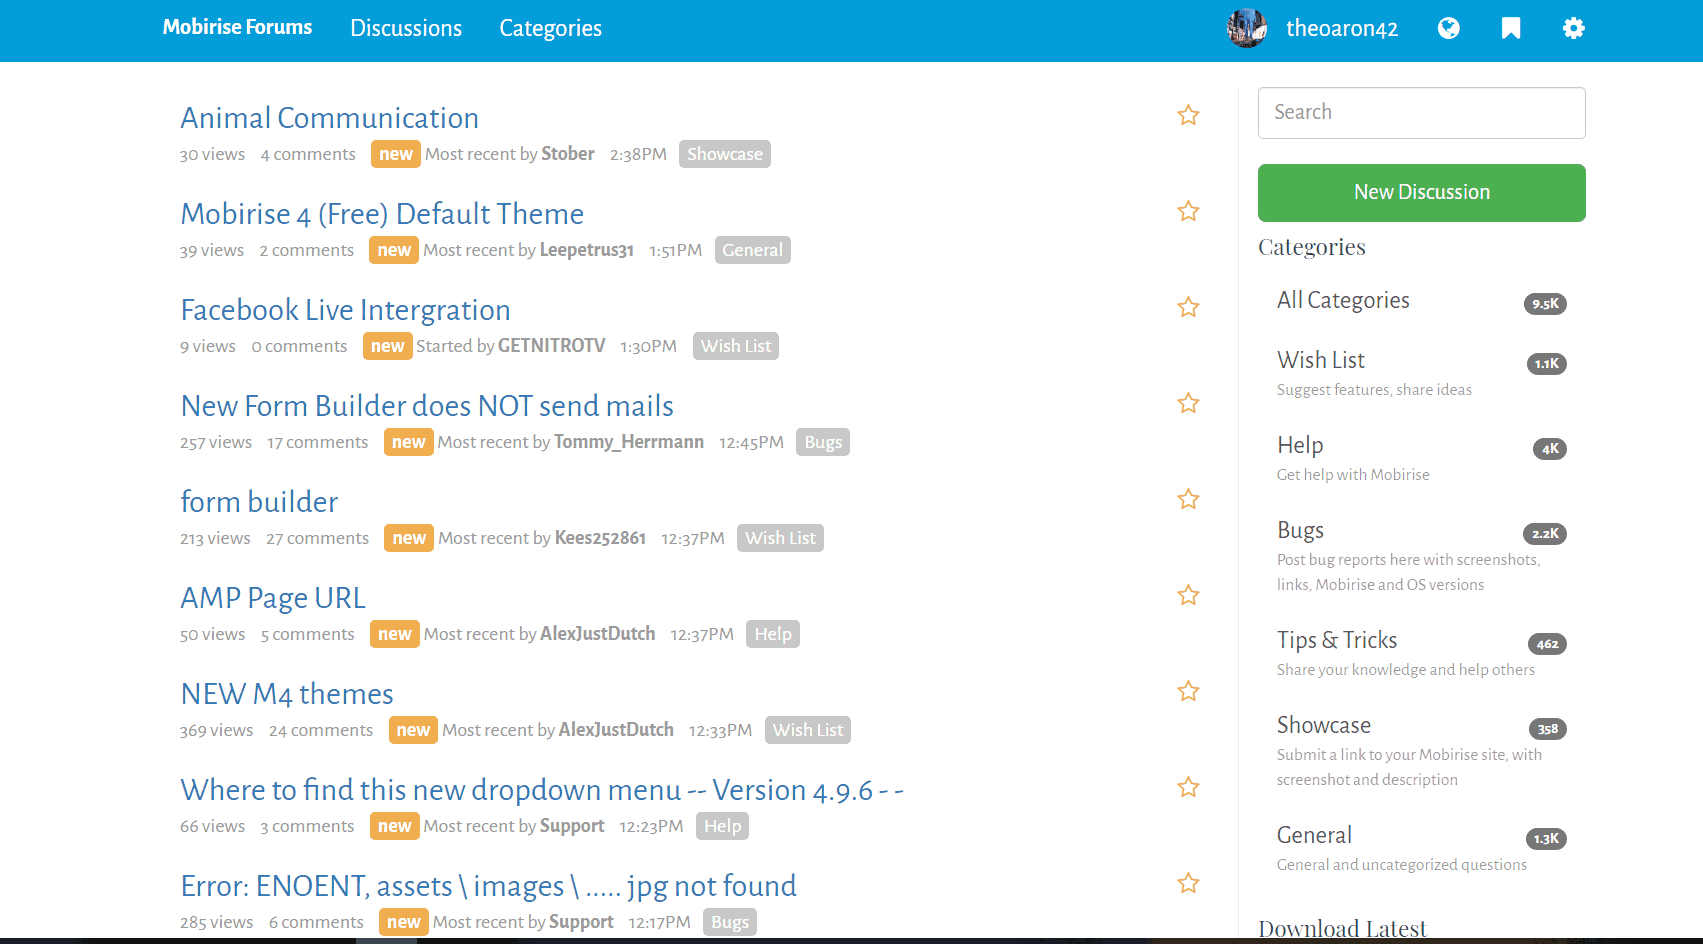The image size is (1703, 944).
Task: Open Mobirise 4 (Free) Default Theme discussion
Action: click(382, 214)
